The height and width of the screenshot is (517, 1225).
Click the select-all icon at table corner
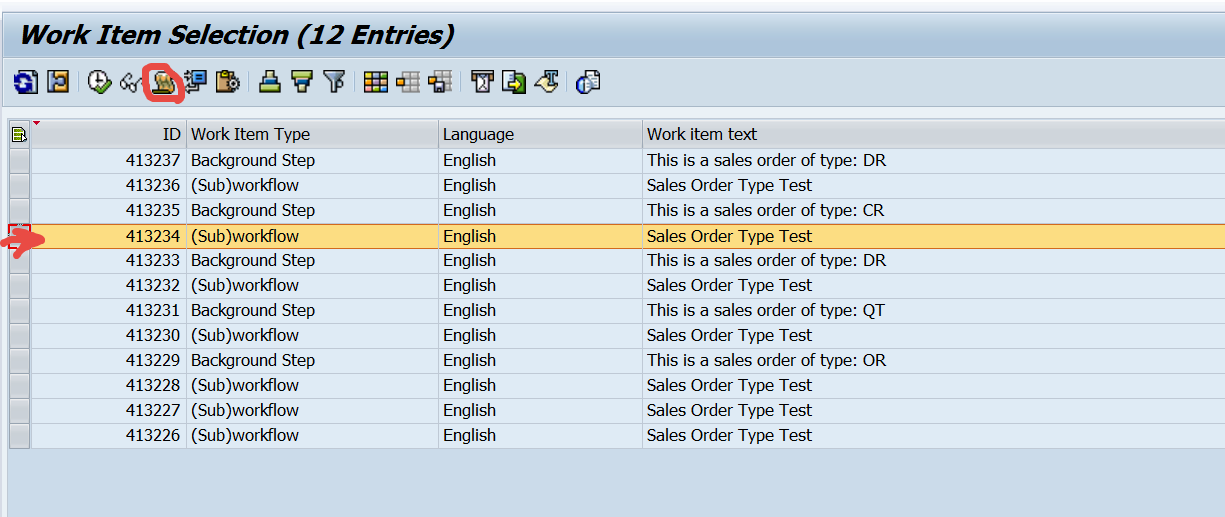coord(19,134)
